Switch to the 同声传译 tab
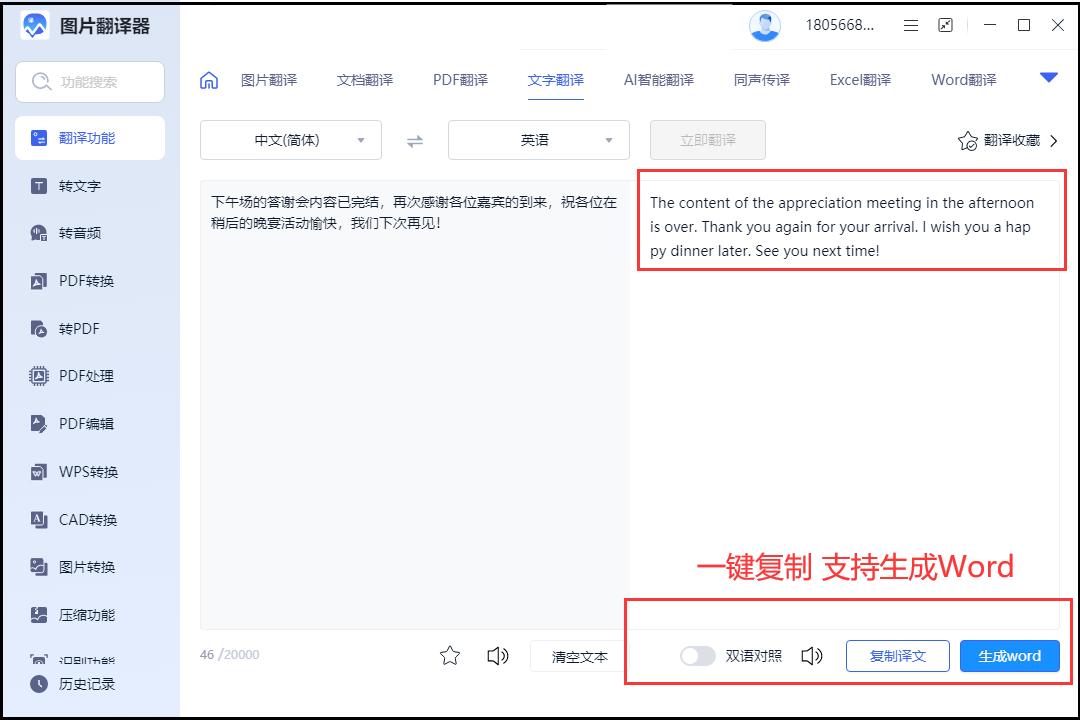This screenshot has height=720, width=1080. point(762,80)
